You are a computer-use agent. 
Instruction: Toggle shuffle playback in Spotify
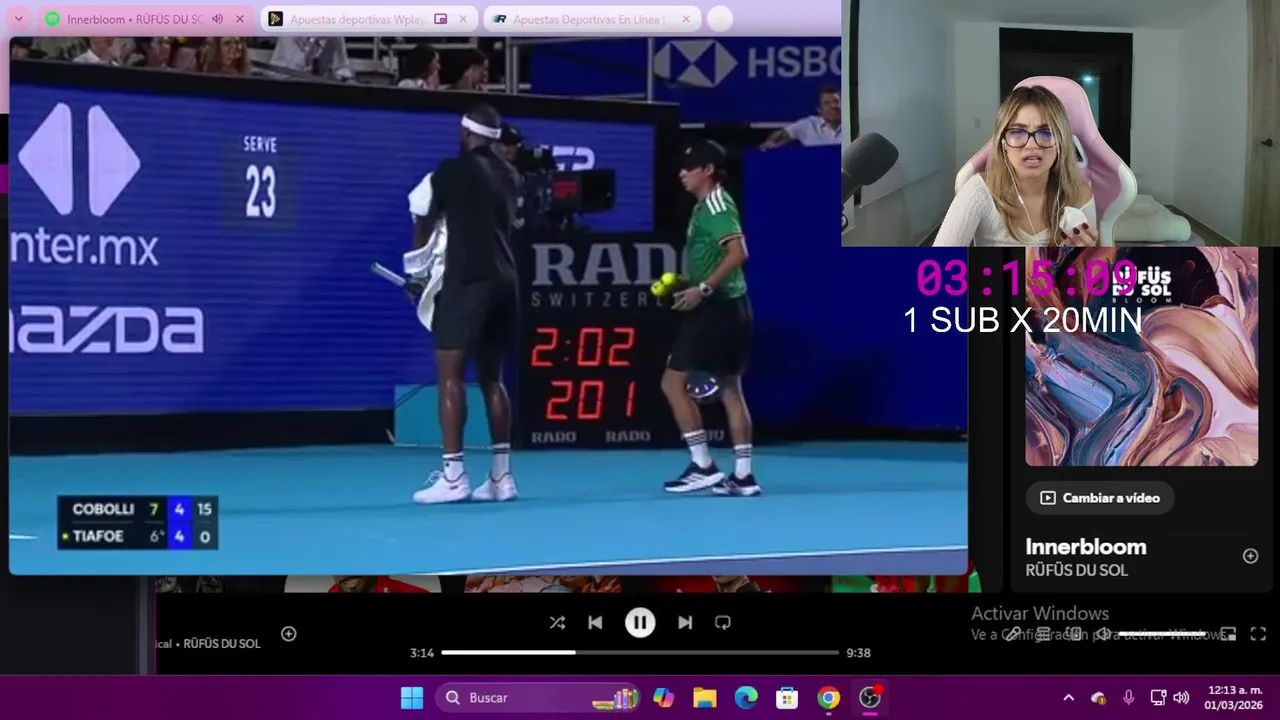tap(557, 623)
